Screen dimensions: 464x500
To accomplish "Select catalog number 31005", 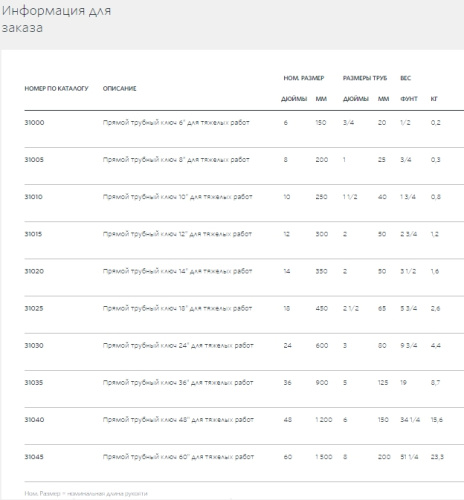I will 34,159.
